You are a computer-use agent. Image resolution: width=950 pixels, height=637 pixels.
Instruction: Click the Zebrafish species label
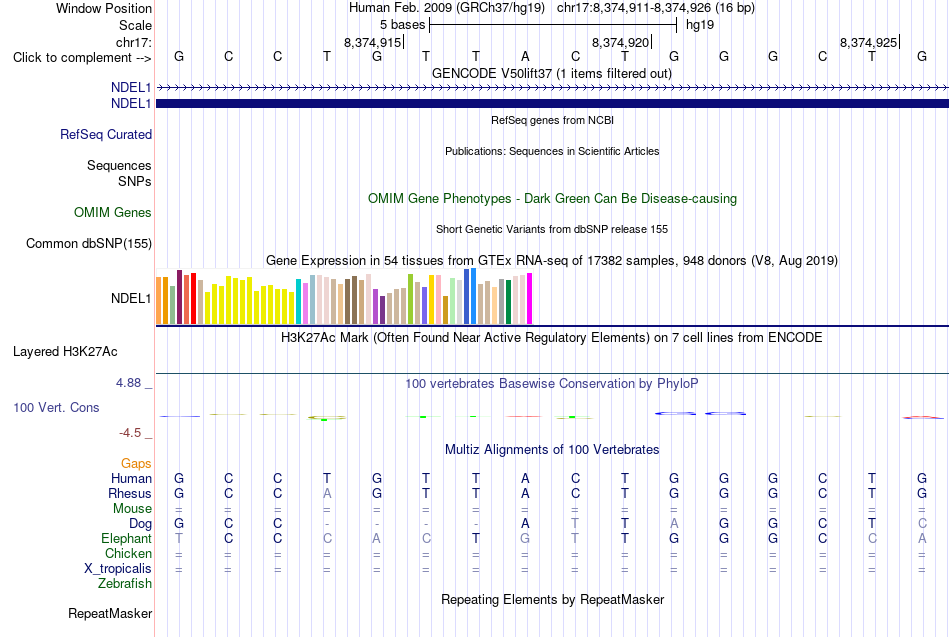click(125, 583)
